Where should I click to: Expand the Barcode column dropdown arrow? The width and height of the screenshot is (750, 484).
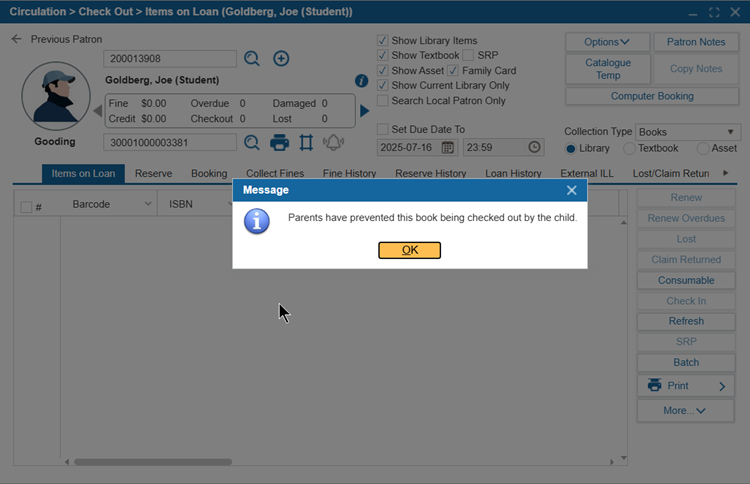[148, 204]
